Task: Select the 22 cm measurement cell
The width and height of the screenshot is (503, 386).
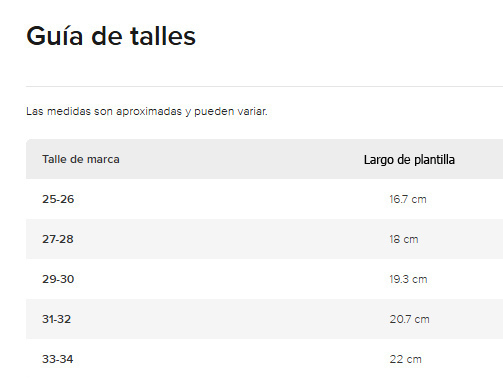Action: [x=405, y=359]
